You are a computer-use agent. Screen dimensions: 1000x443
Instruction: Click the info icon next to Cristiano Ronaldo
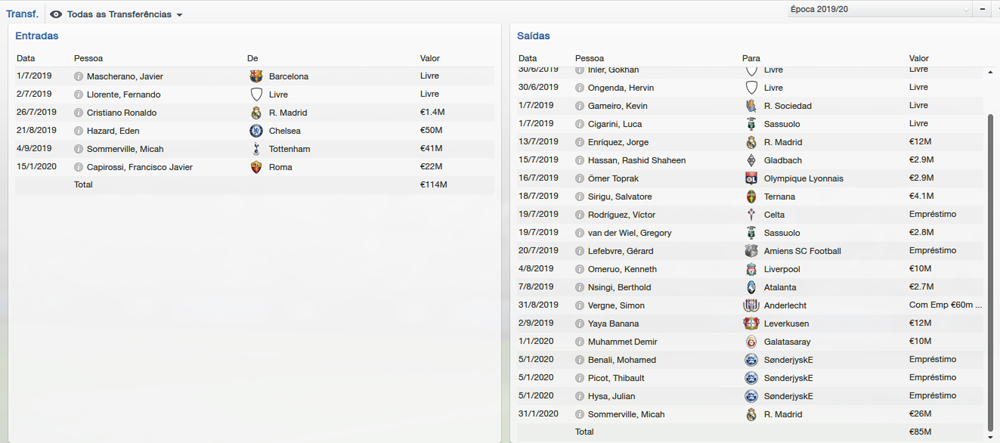[79, 113]
